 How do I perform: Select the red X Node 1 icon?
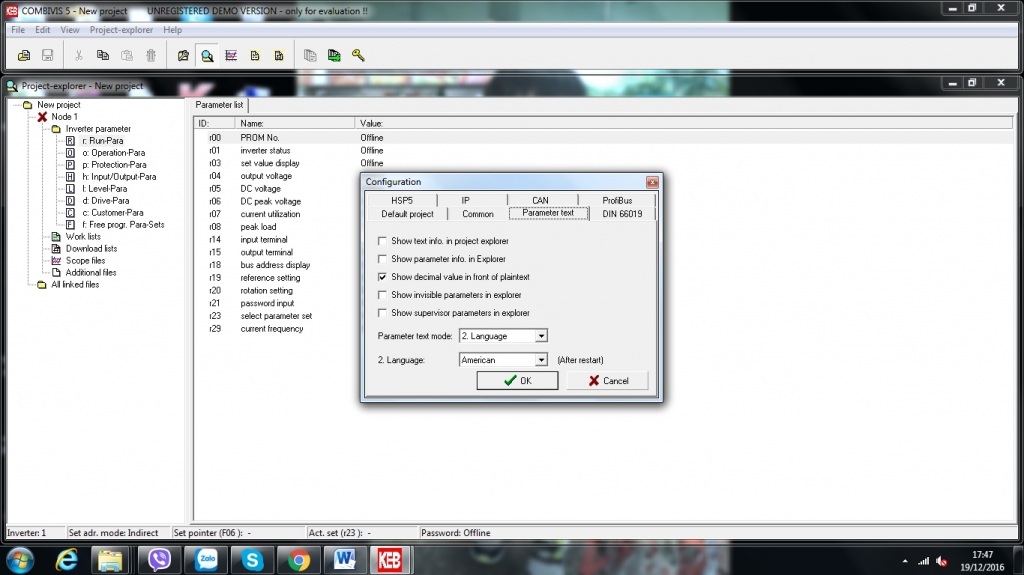pyautogui.click(x=42, y=117)
